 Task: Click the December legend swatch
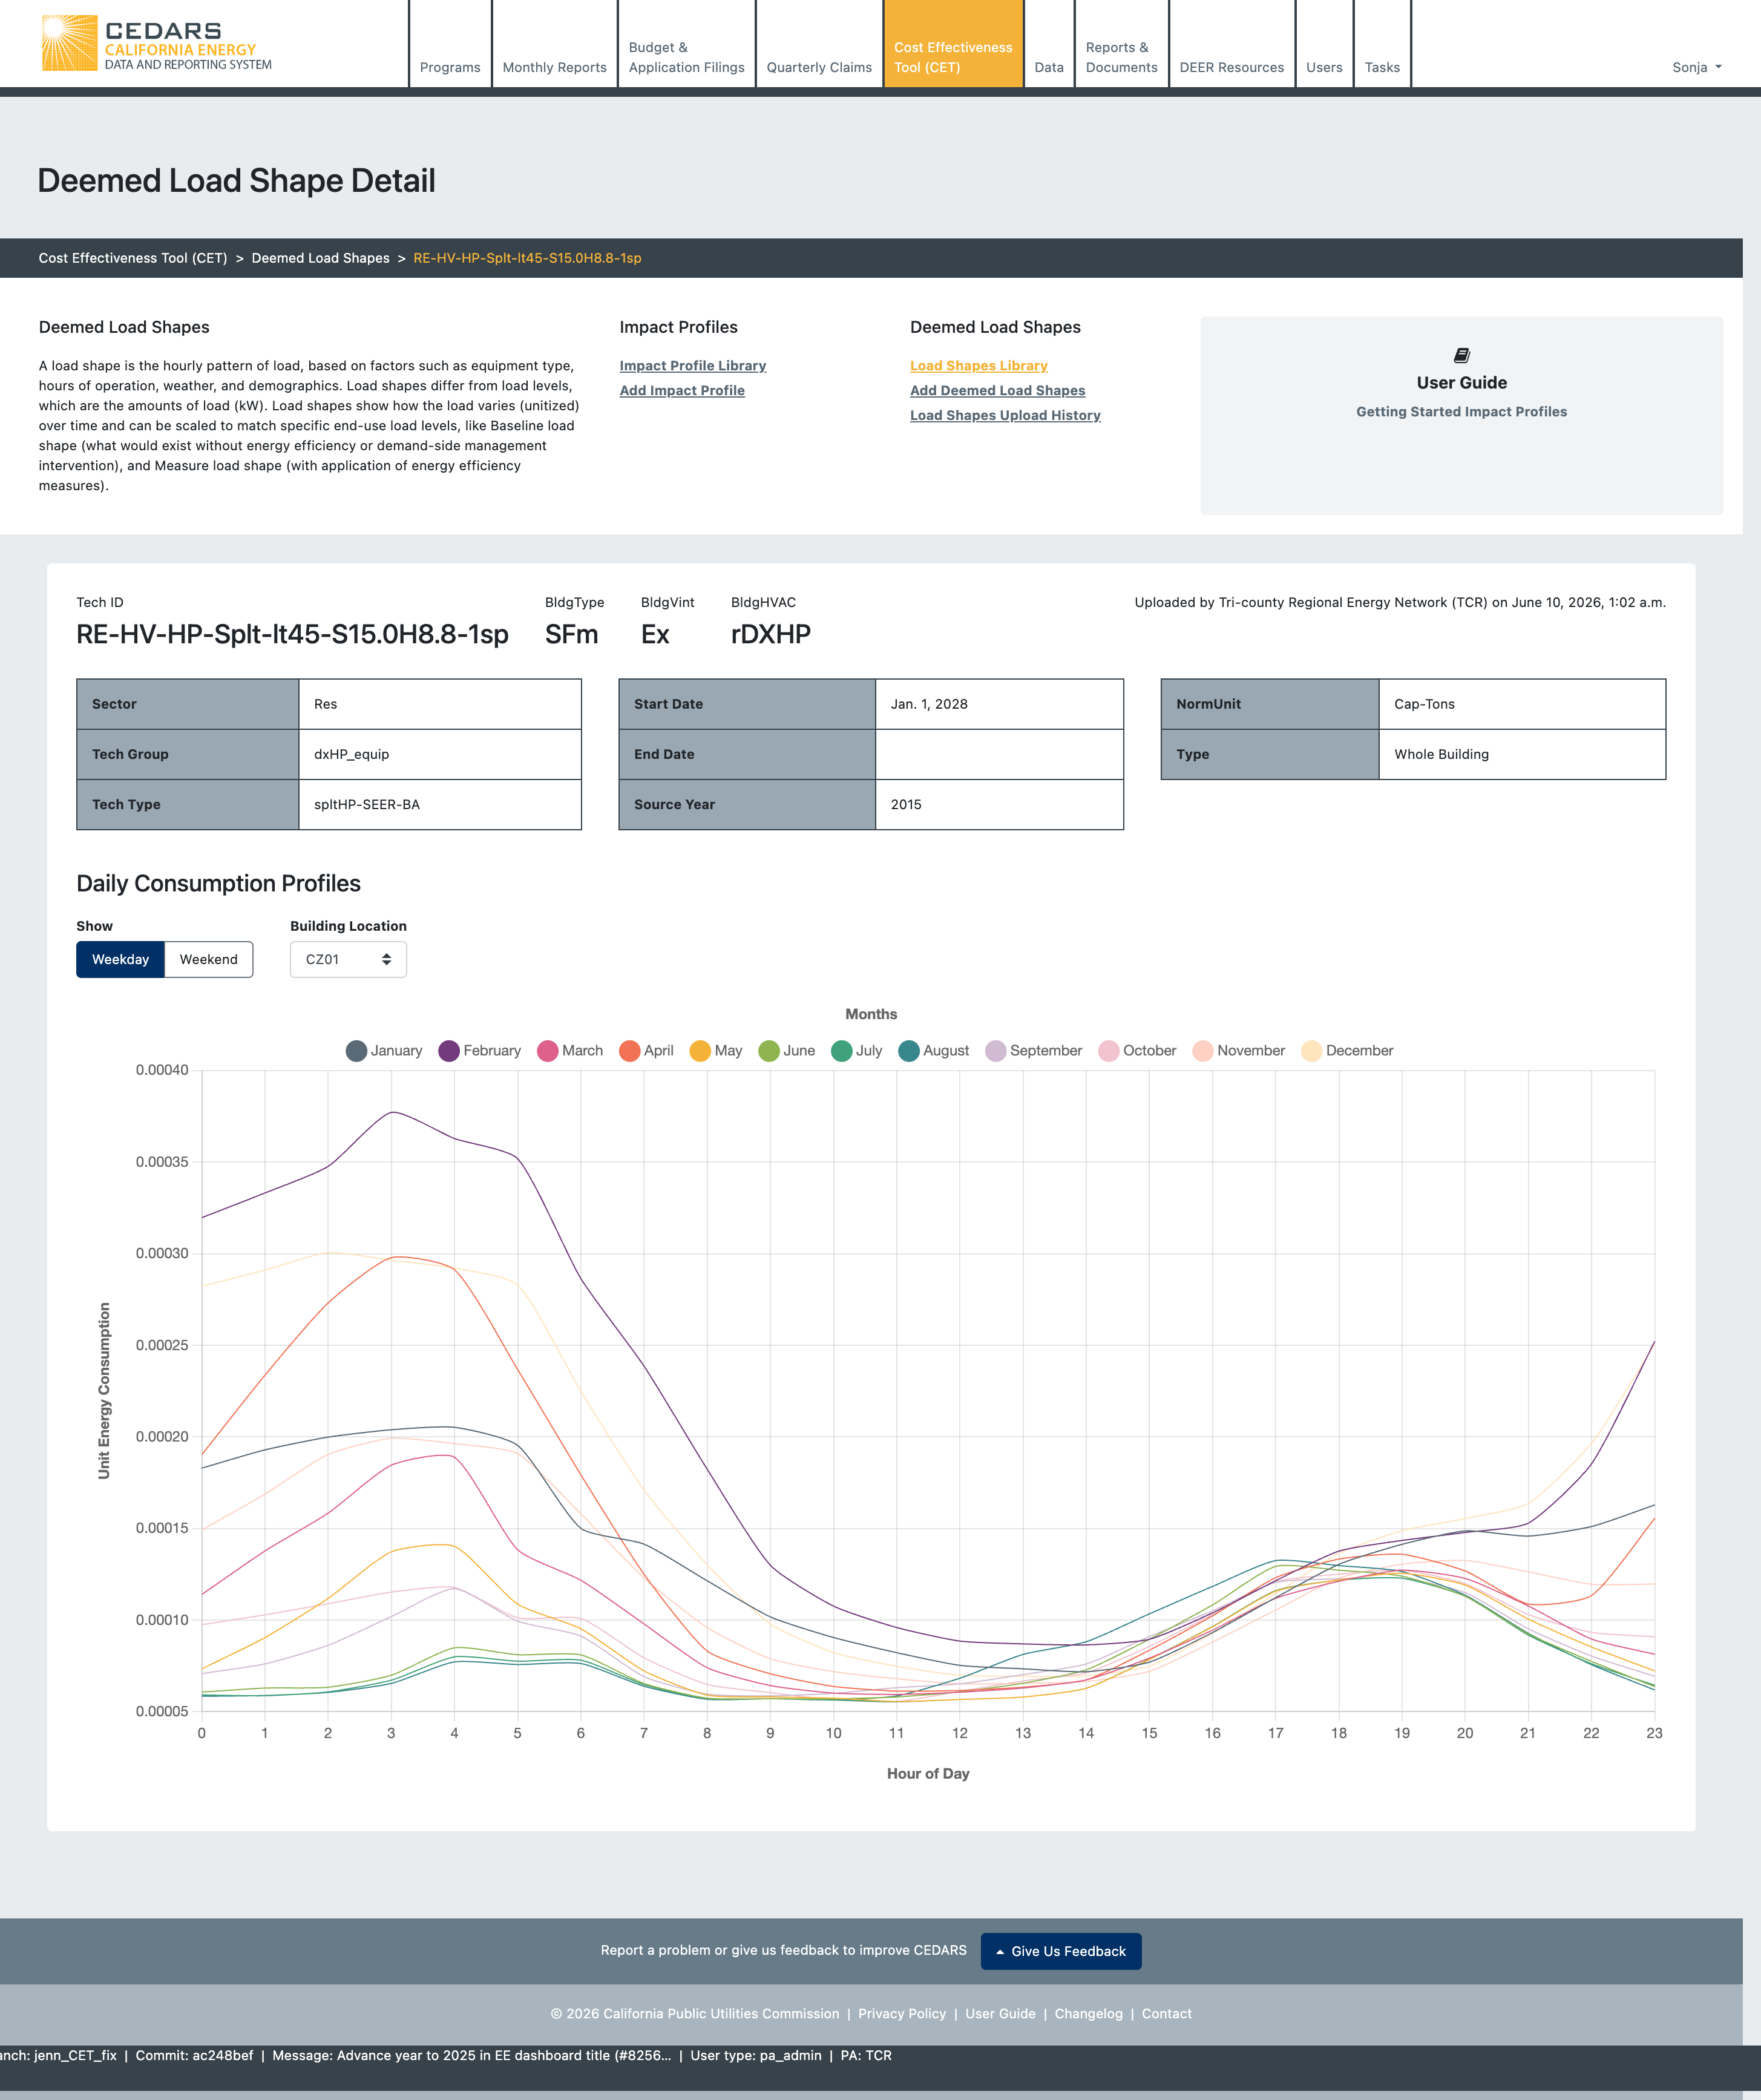[x=1311, y=1051]
